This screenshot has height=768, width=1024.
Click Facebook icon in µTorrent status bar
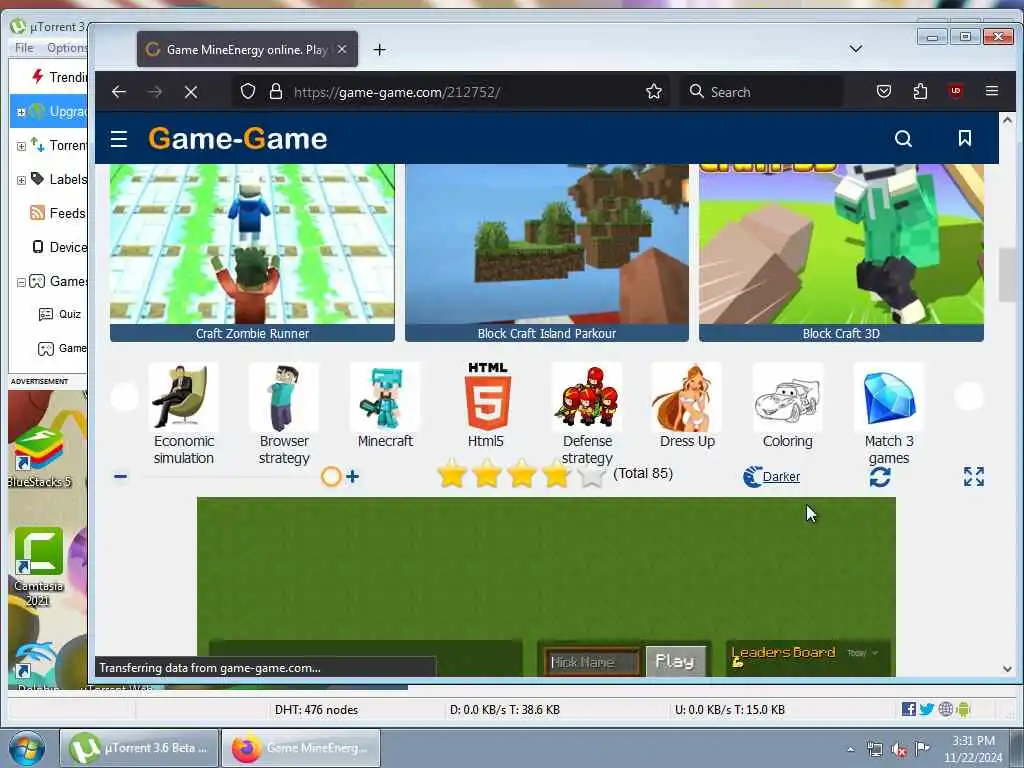point(908,709)
